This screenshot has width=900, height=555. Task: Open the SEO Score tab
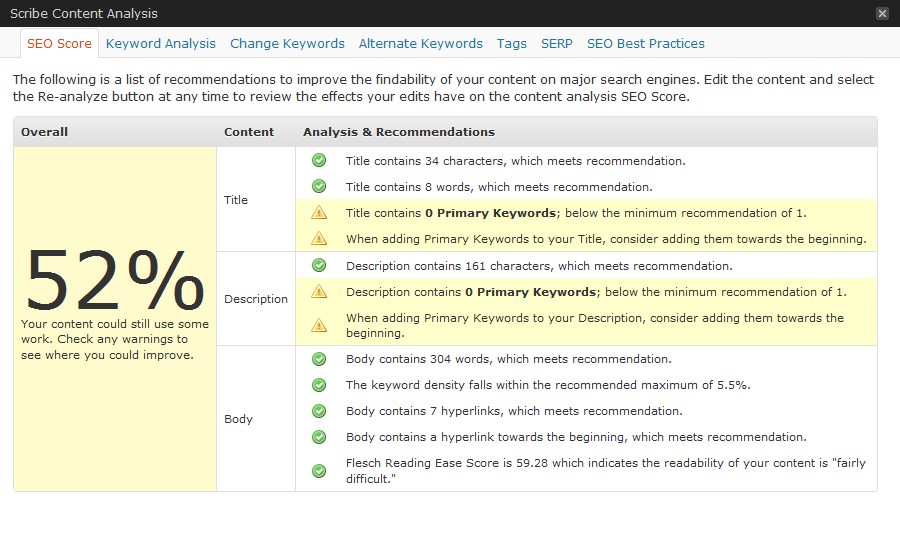[59, 44]
